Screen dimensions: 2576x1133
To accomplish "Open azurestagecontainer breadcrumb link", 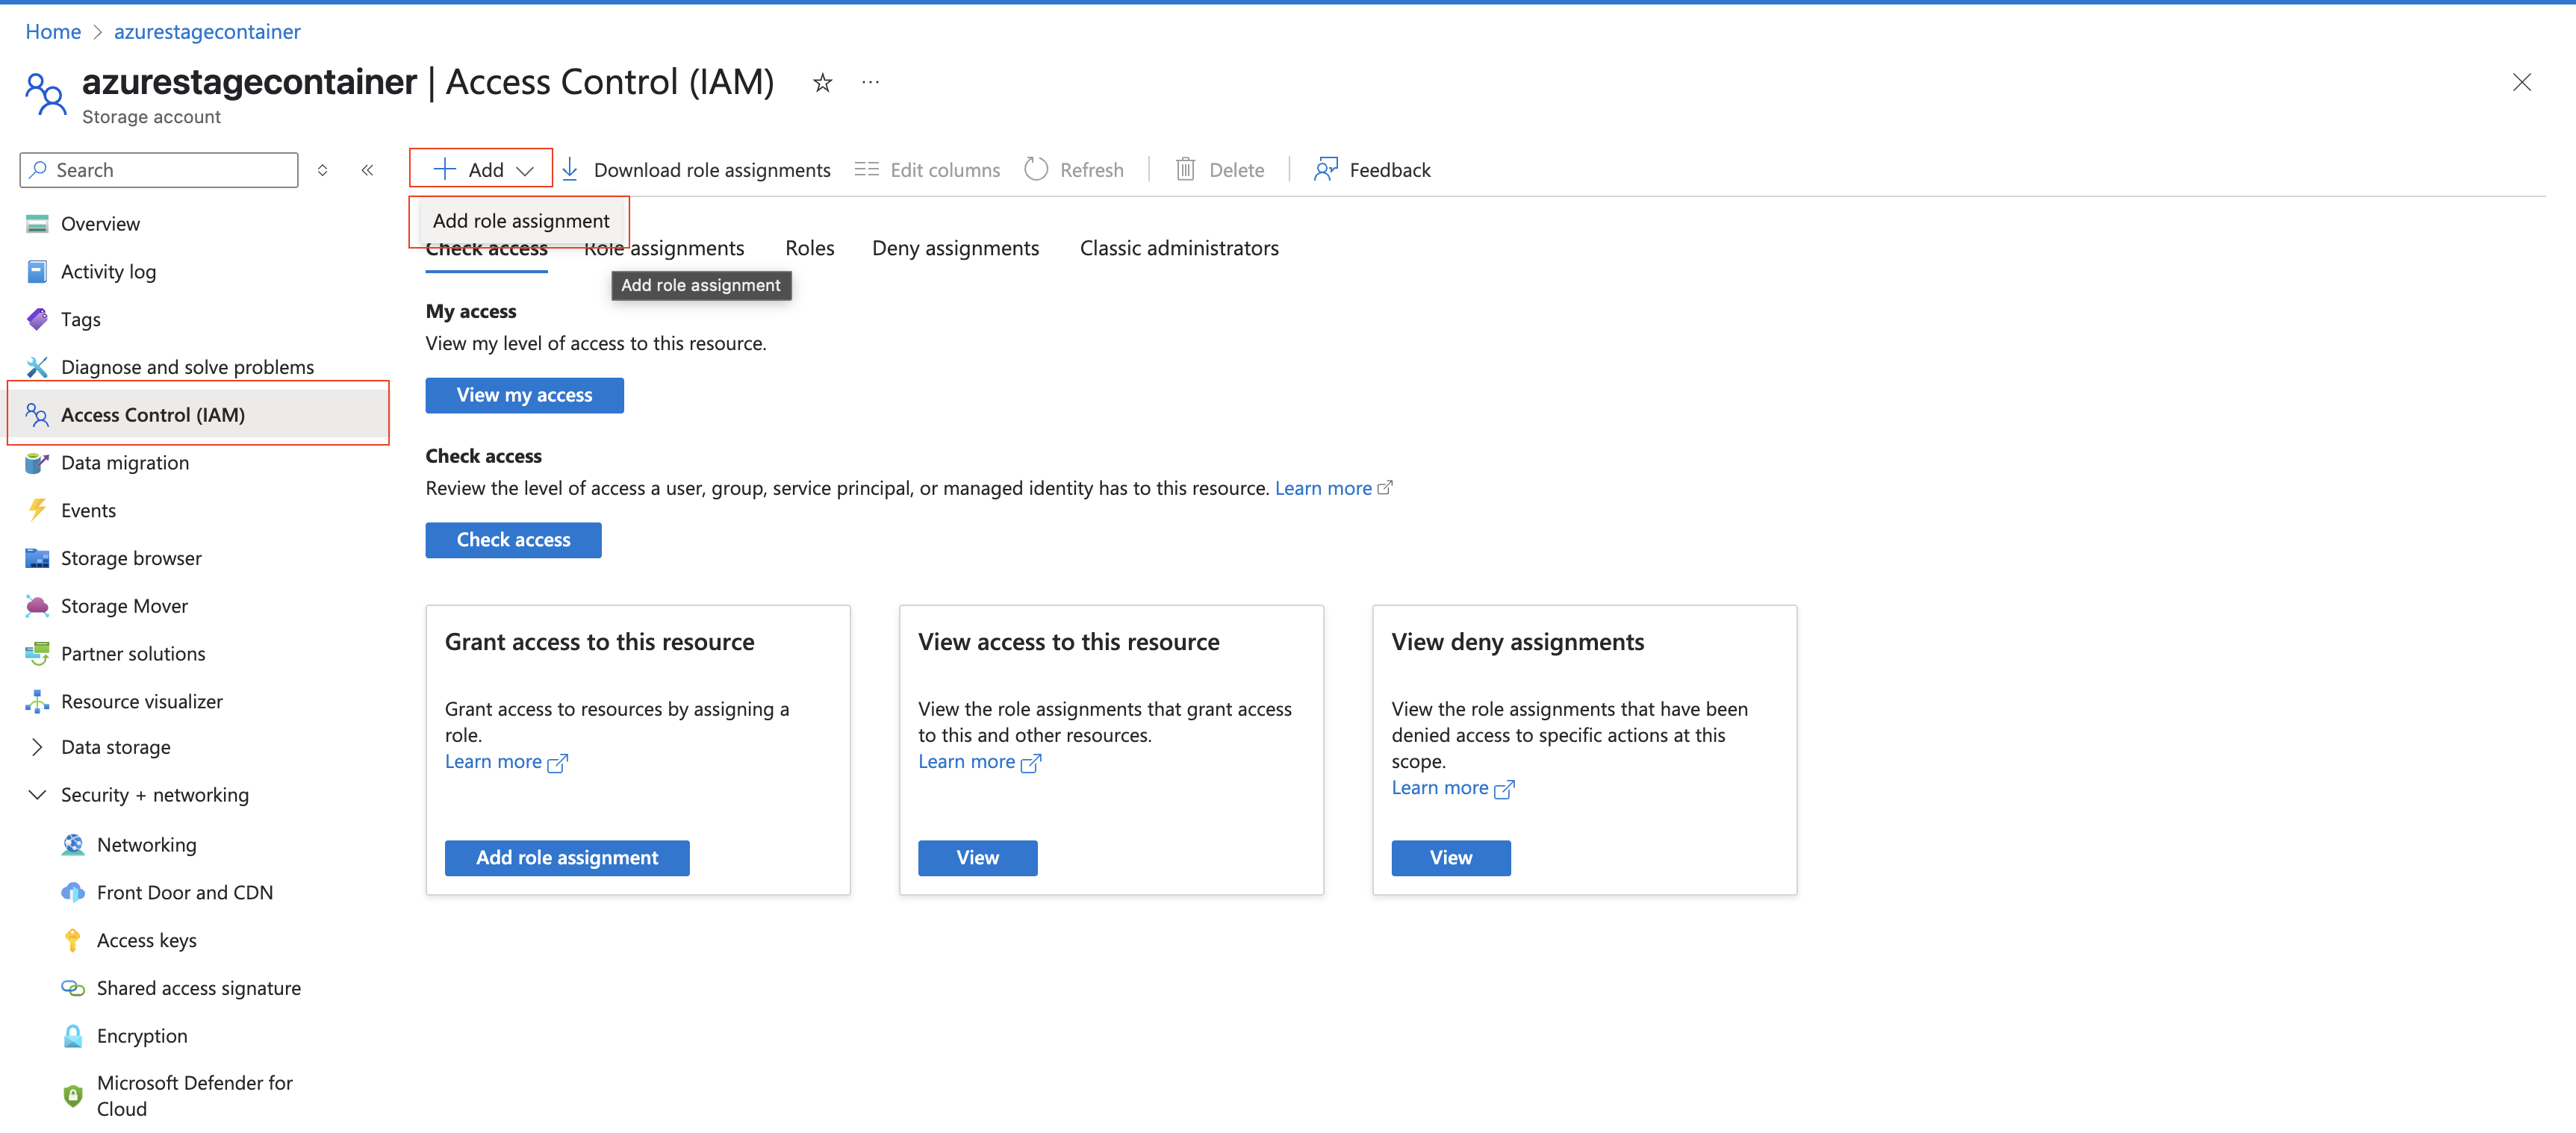I will pyautogui.click(x=207, y=32).
